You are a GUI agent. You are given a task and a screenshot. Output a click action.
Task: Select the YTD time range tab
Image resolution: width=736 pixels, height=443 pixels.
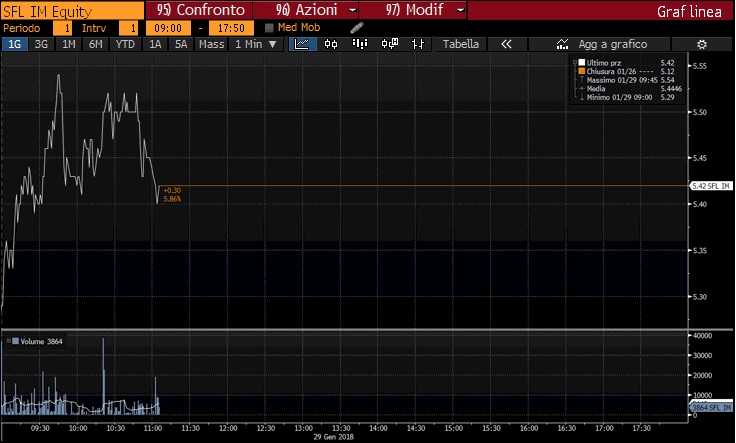(x=125, y=44)
